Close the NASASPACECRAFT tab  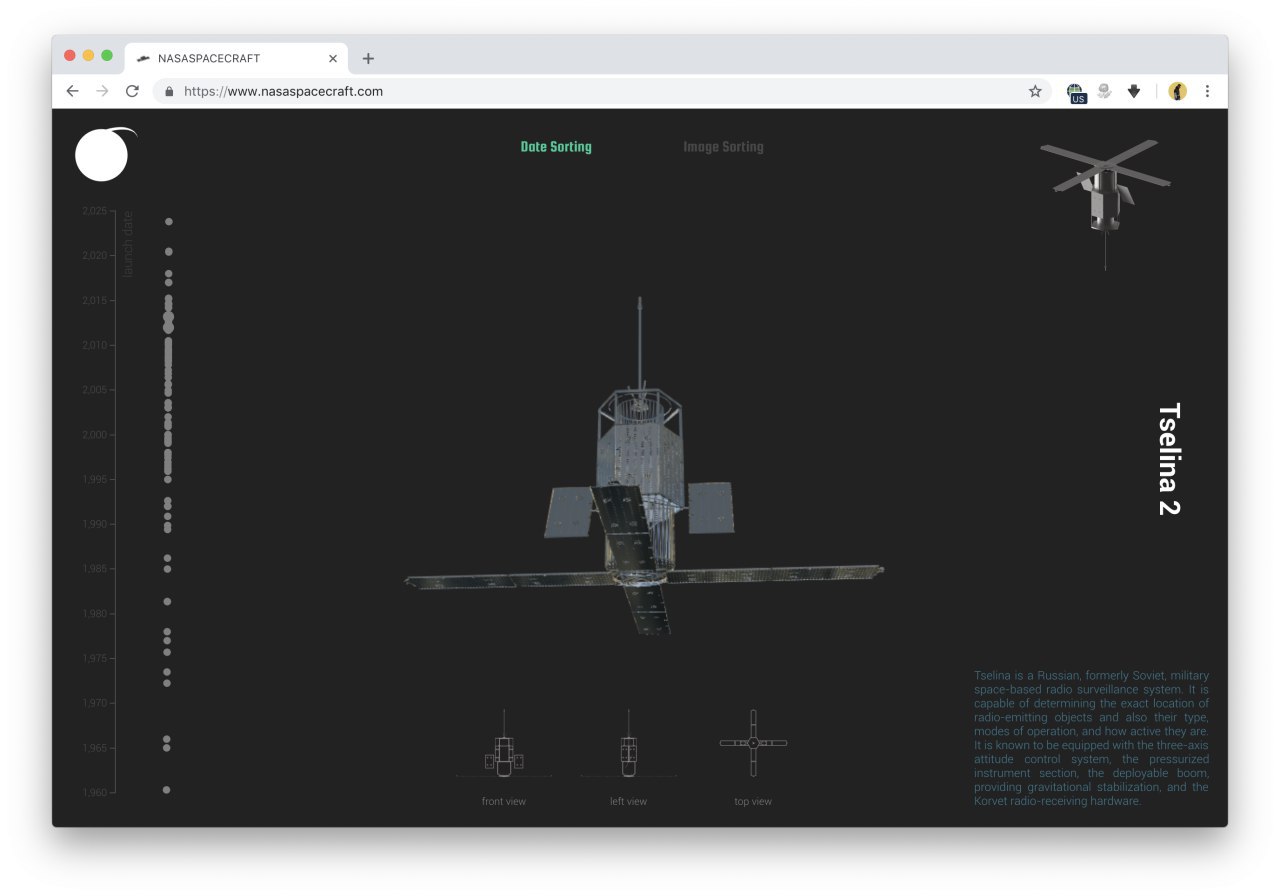click(x=333, y=58)
